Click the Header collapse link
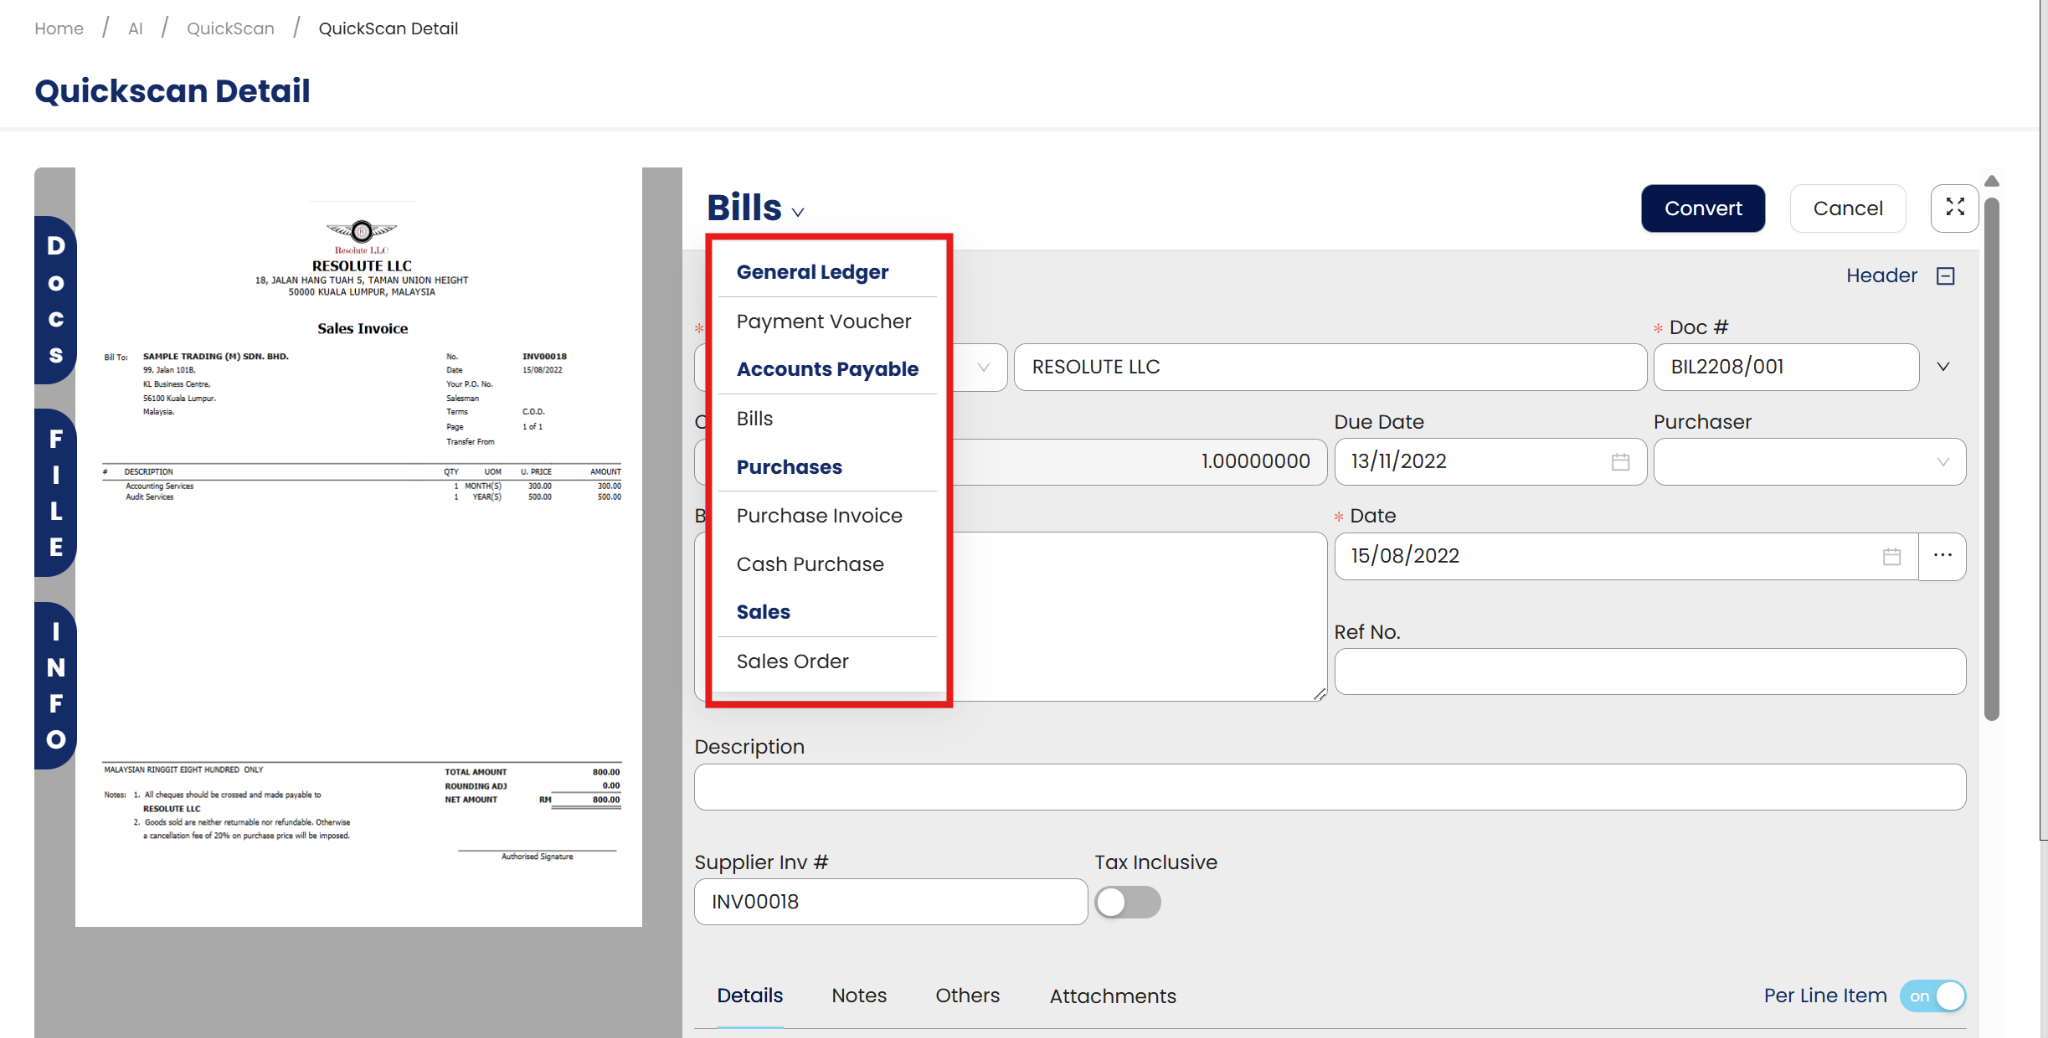Screen dimensions: 2048x1038 point(1882,276)
